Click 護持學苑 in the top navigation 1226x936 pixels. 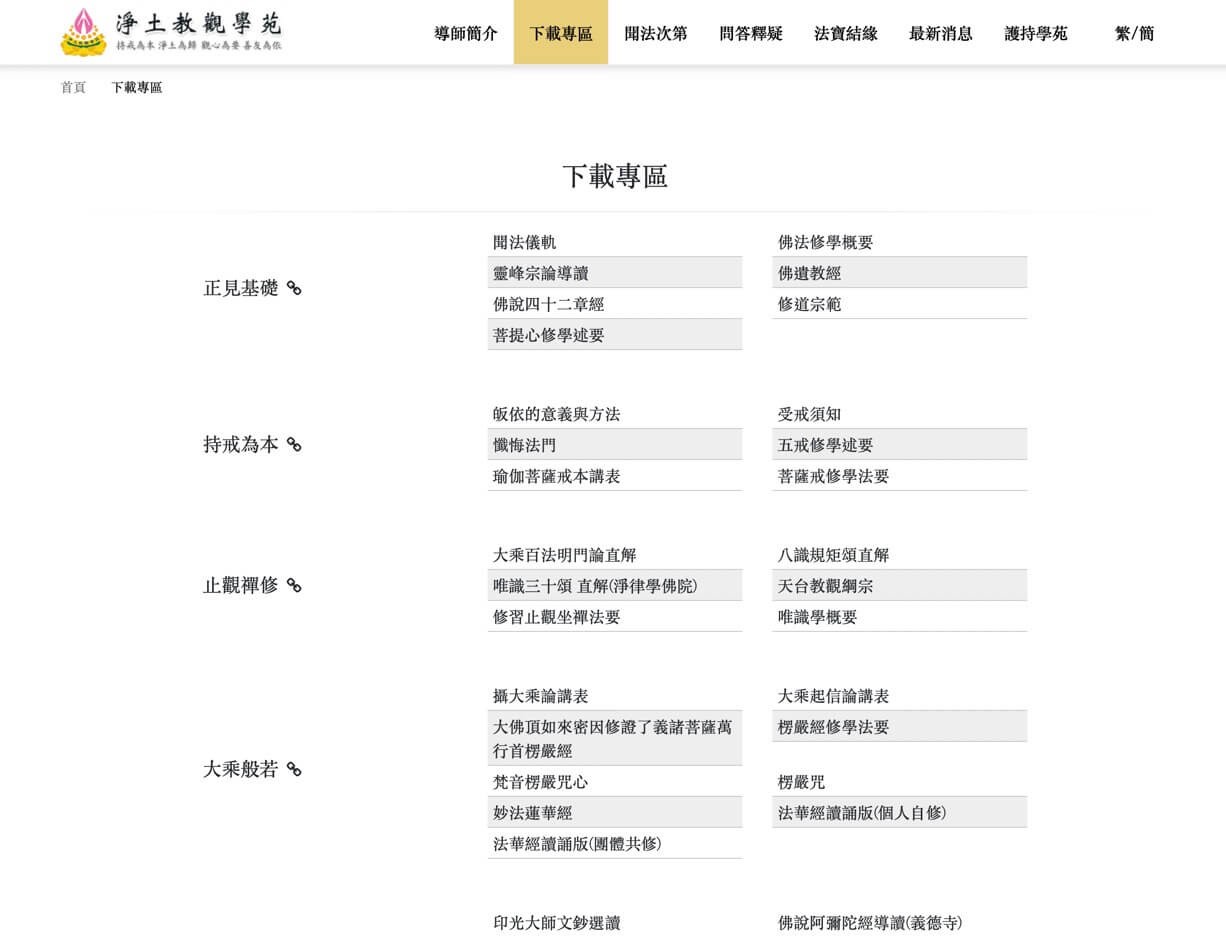click(x=1035, y=33)
